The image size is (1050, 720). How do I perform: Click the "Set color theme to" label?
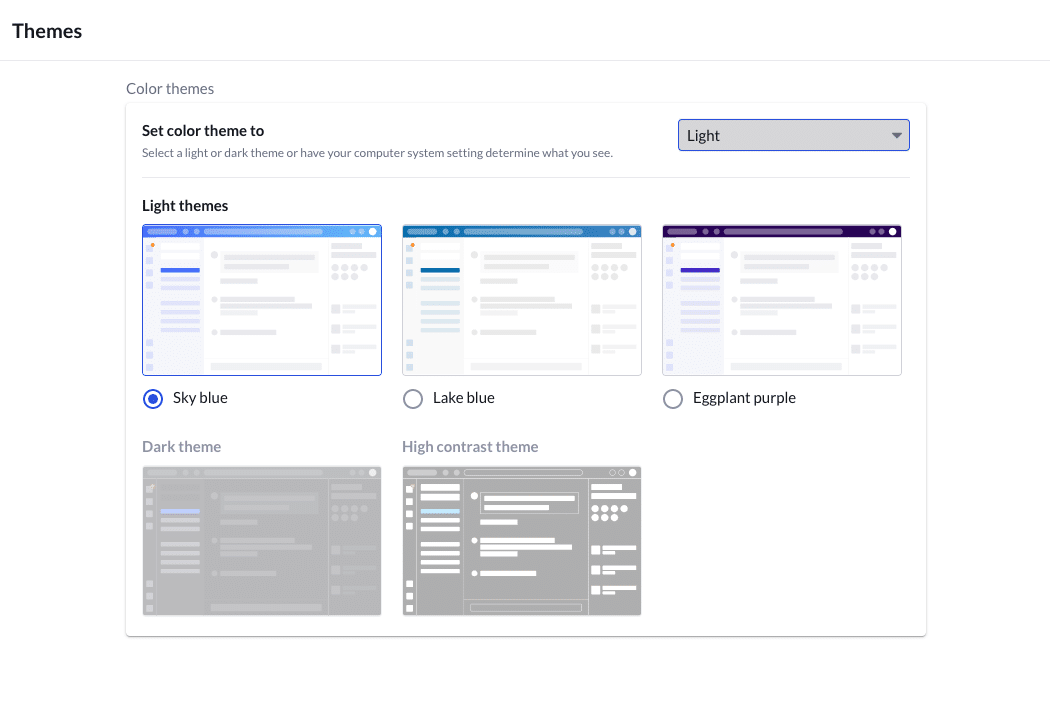203,131
